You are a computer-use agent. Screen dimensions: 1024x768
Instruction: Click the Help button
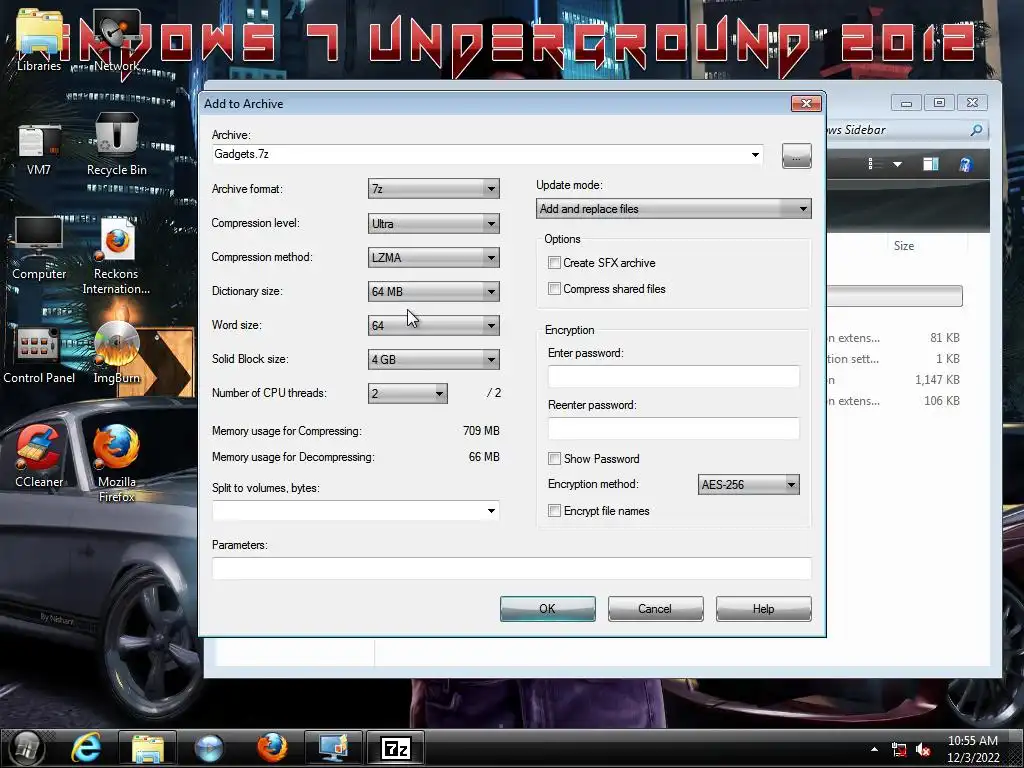(763, 609)
